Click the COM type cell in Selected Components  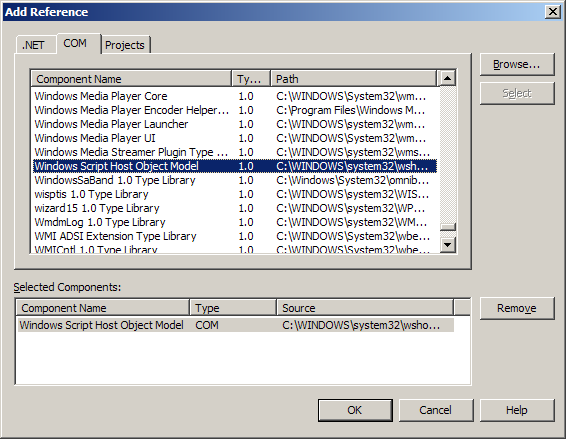pos(207,325)
